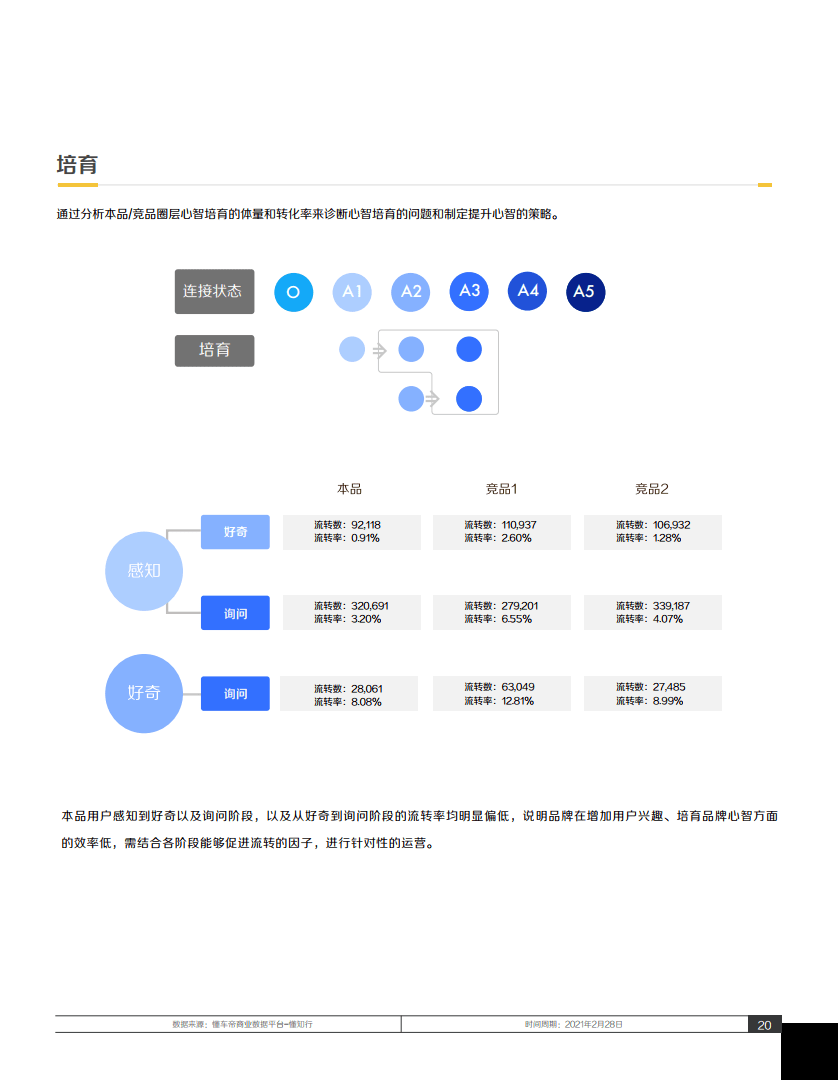Select the 竞品2 column header

click(652, 489)
